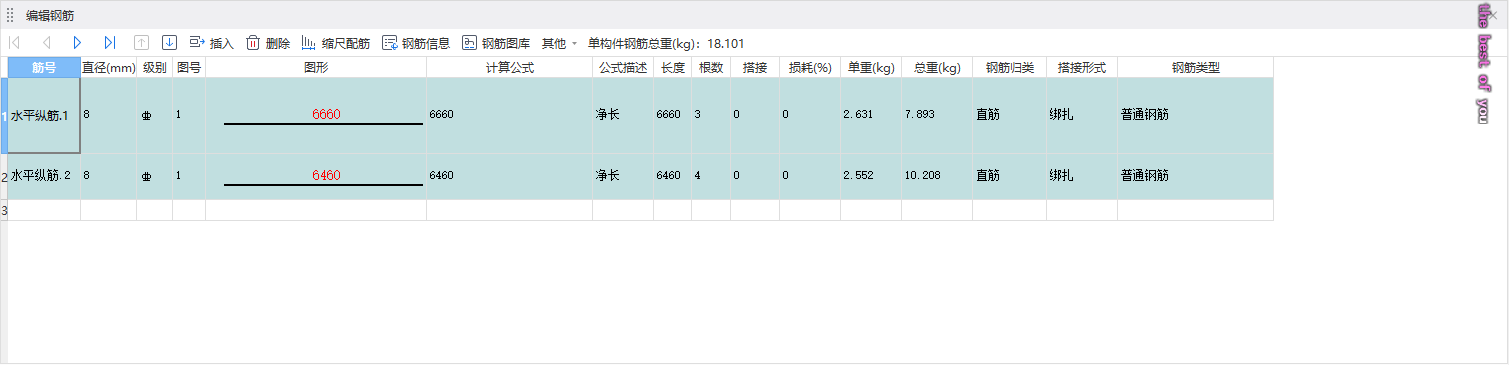Click the 根数 column header
The width and height of the screenshot is (1509, 365).
711,67
